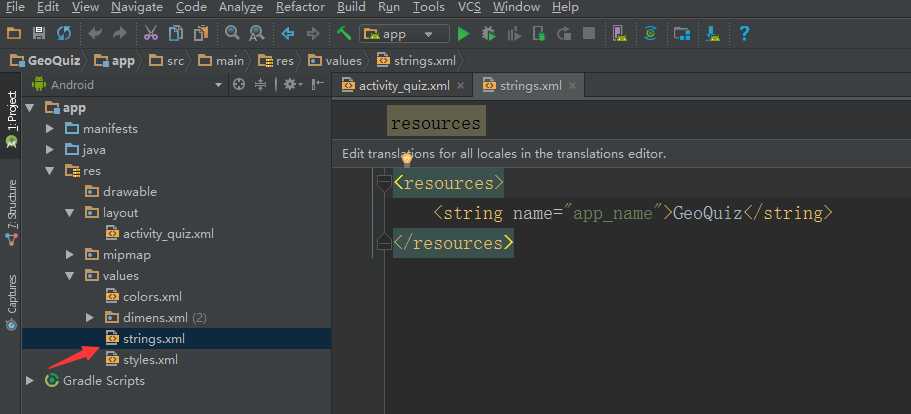Open Help question mark icon
This screenshot has width=911, height=414.
click(x=744, y=34)
